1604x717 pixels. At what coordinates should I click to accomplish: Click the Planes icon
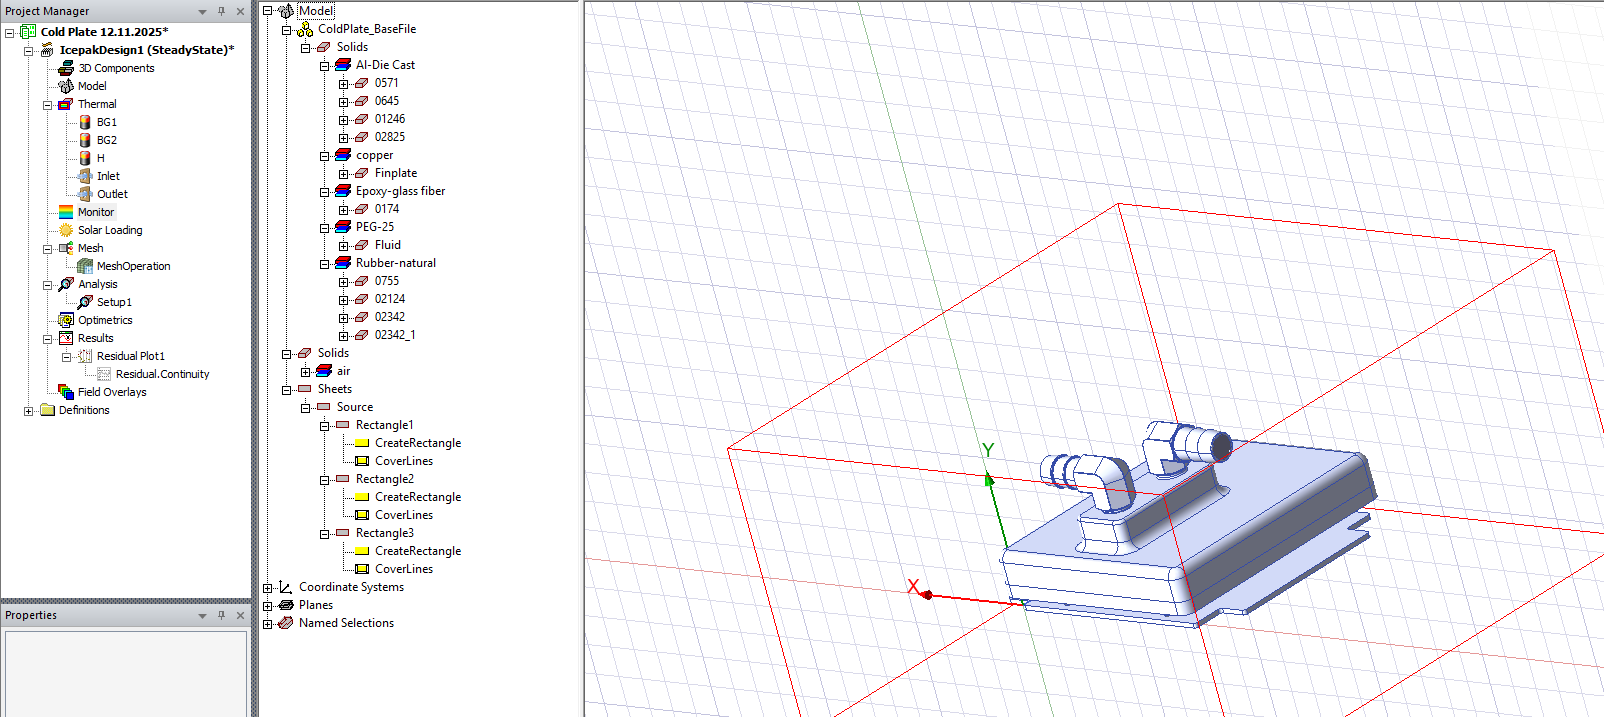point(286,605)
